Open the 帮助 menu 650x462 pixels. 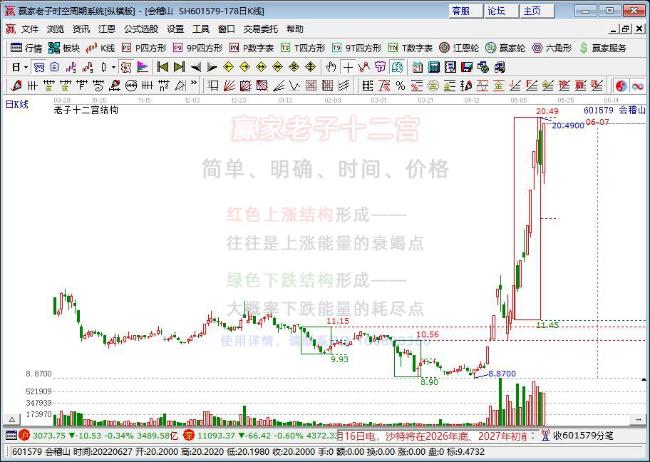pyautogui.click(x=295, y=29)
